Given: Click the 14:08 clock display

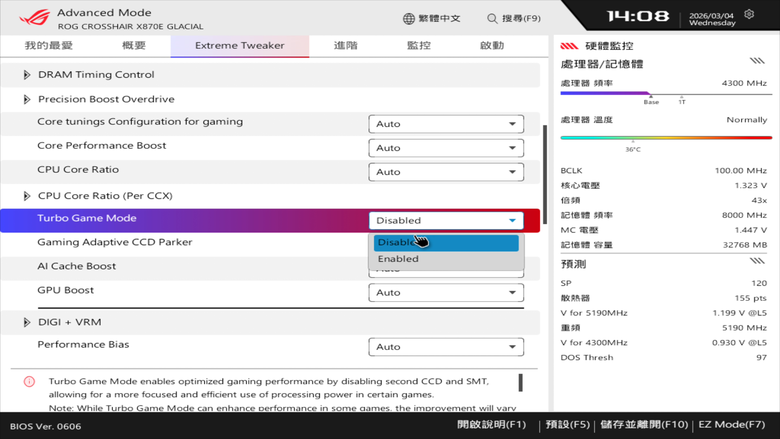Looking at the screenshot, I should pyautogui.click(x=638, y=16).
